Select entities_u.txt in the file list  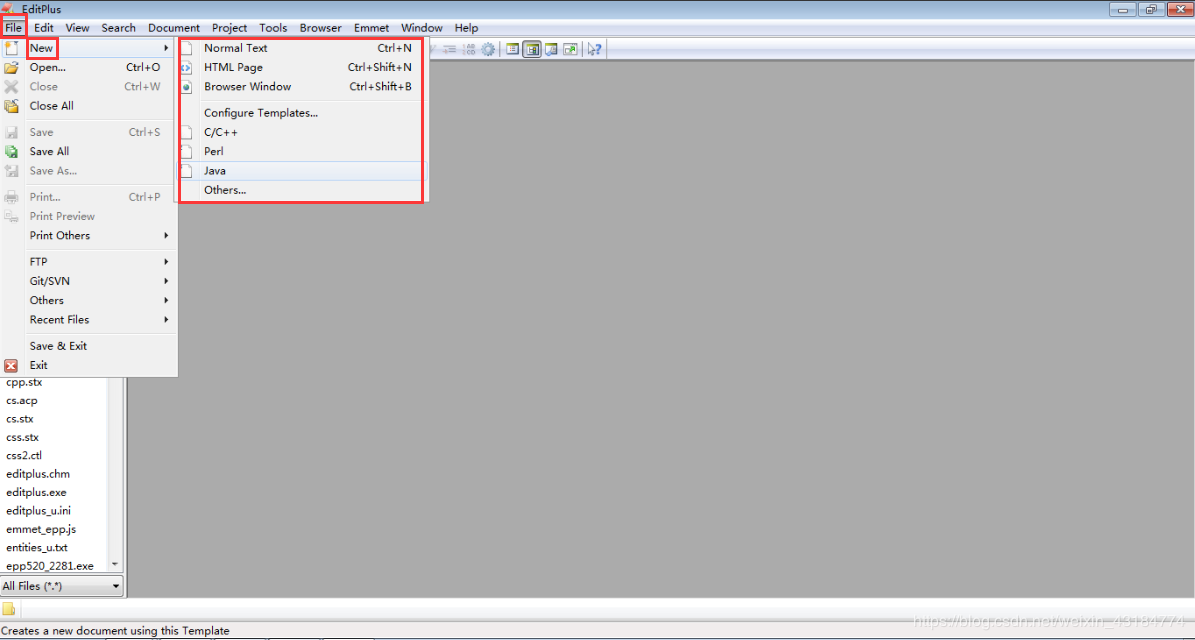37,548
